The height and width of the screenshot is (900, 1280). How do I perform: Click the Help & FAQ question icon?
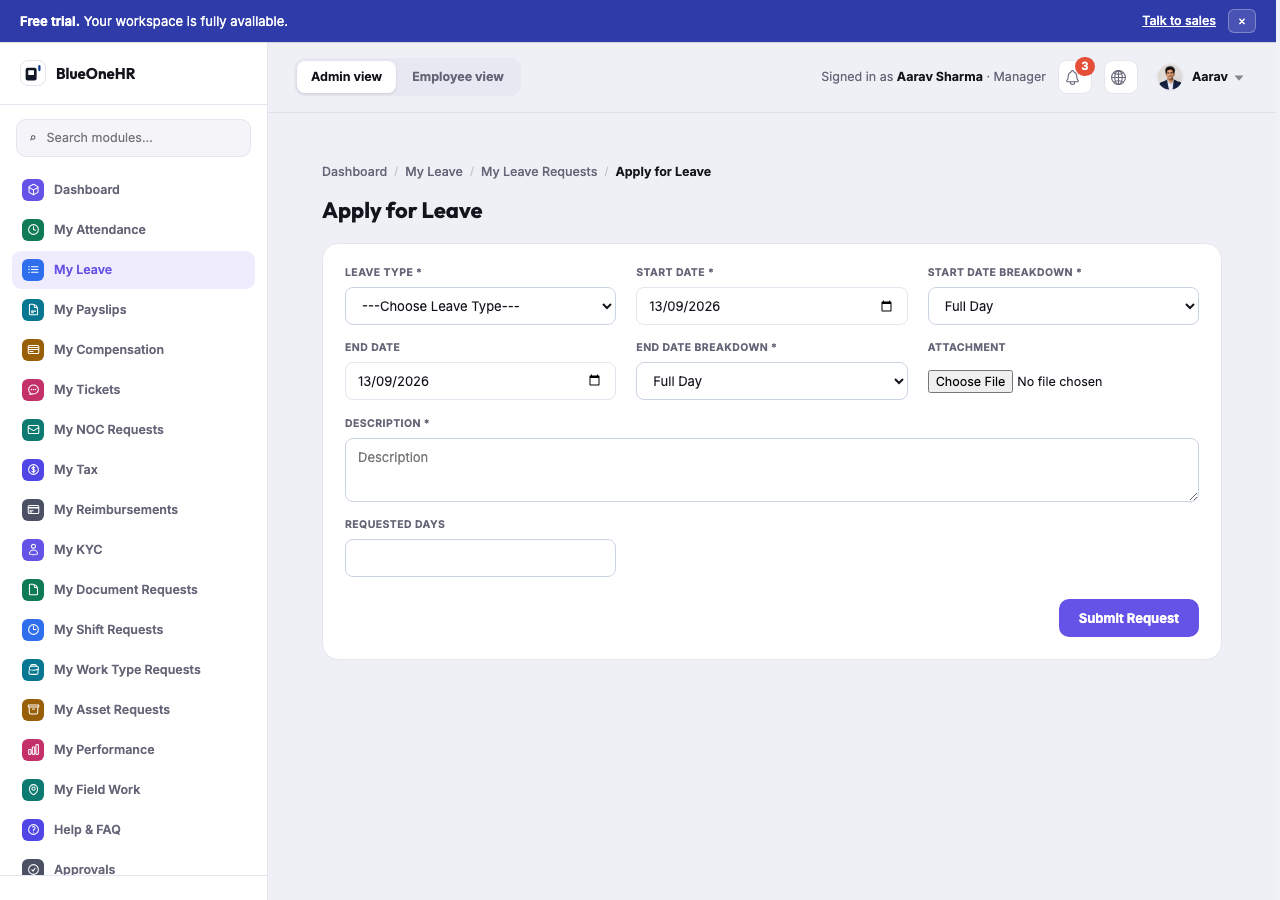33,830
